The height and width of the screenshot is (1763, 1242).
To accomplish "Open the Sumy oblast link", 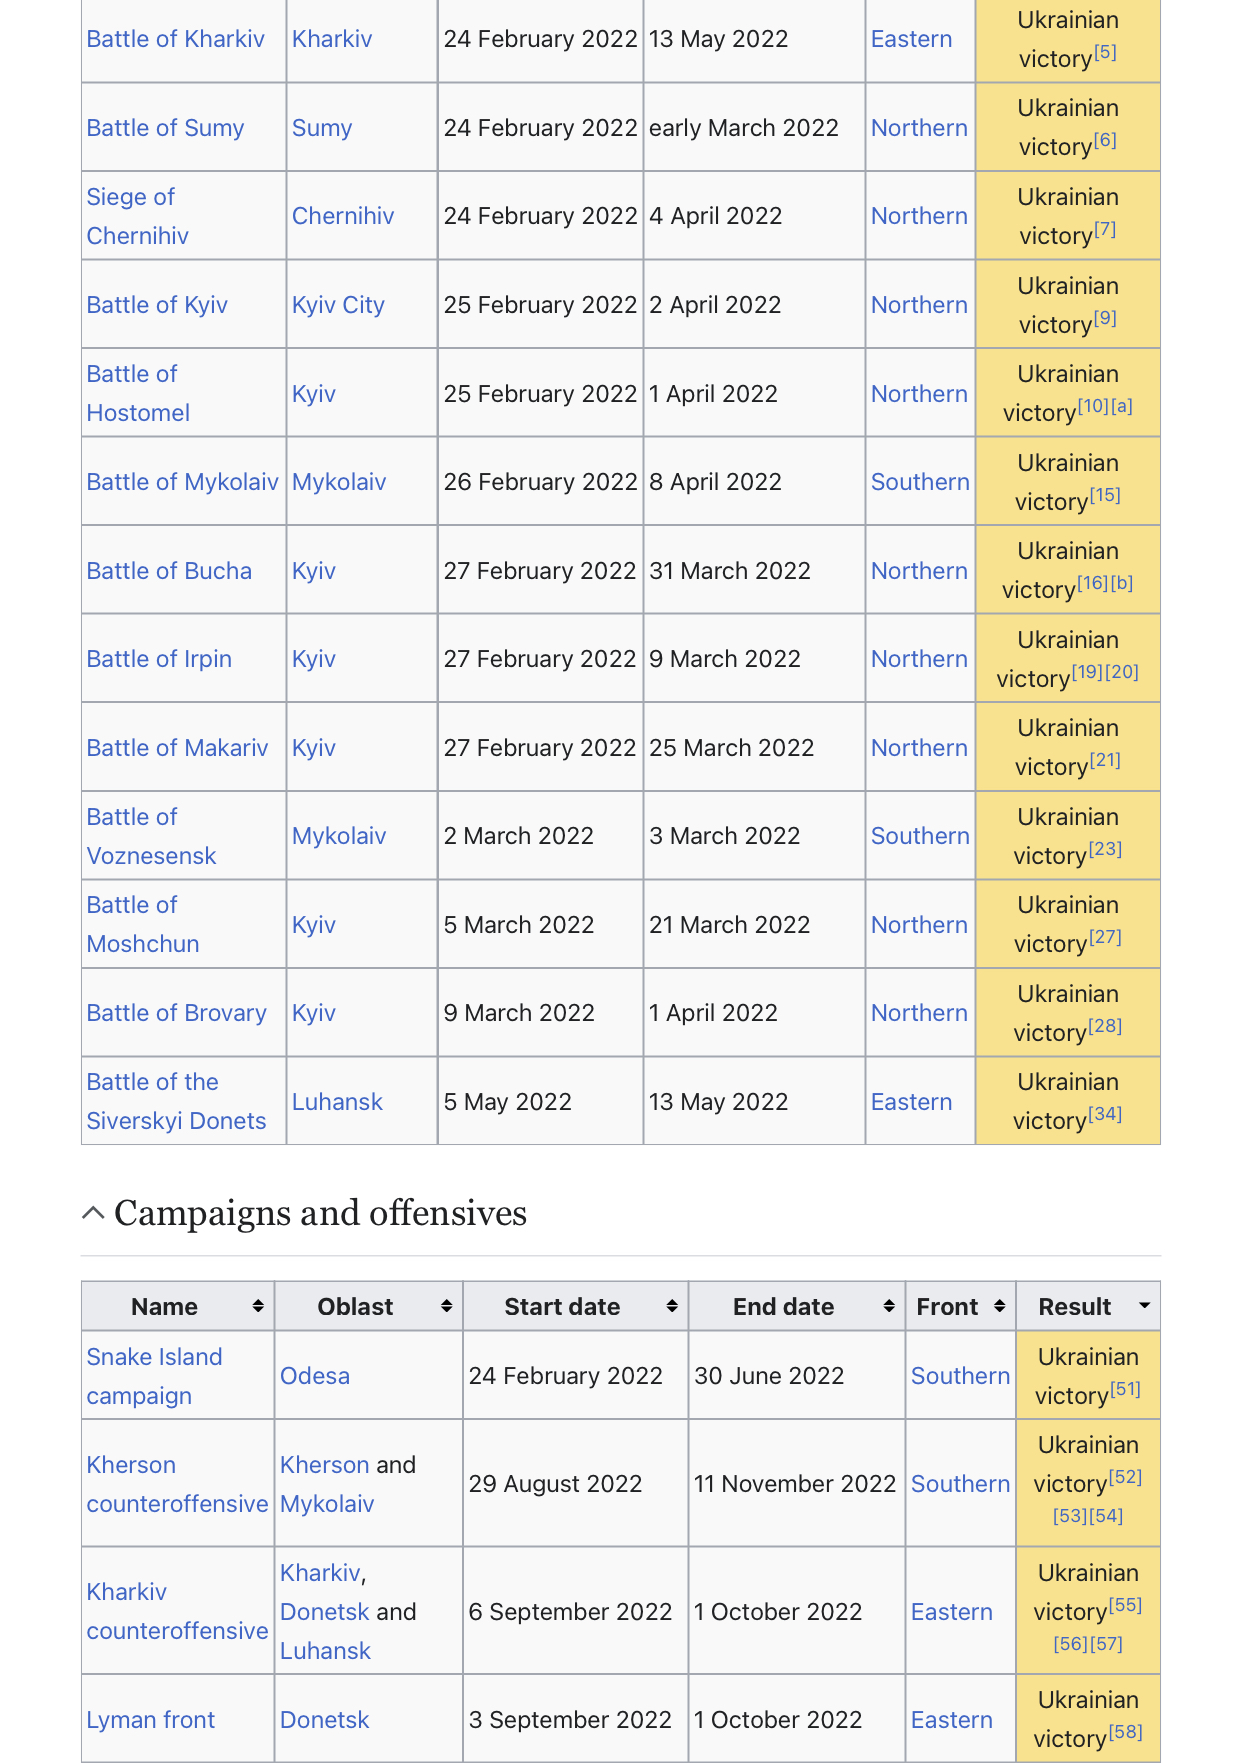I will pyautogui.click(x=322, y=128).
